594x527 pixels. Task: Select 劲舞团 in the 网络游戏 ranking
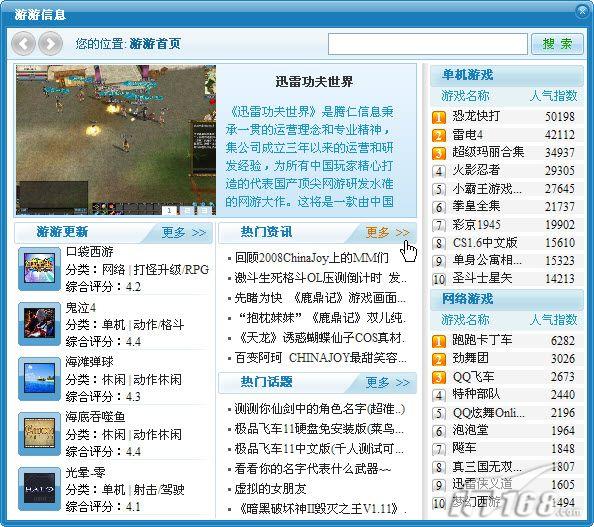471,358
